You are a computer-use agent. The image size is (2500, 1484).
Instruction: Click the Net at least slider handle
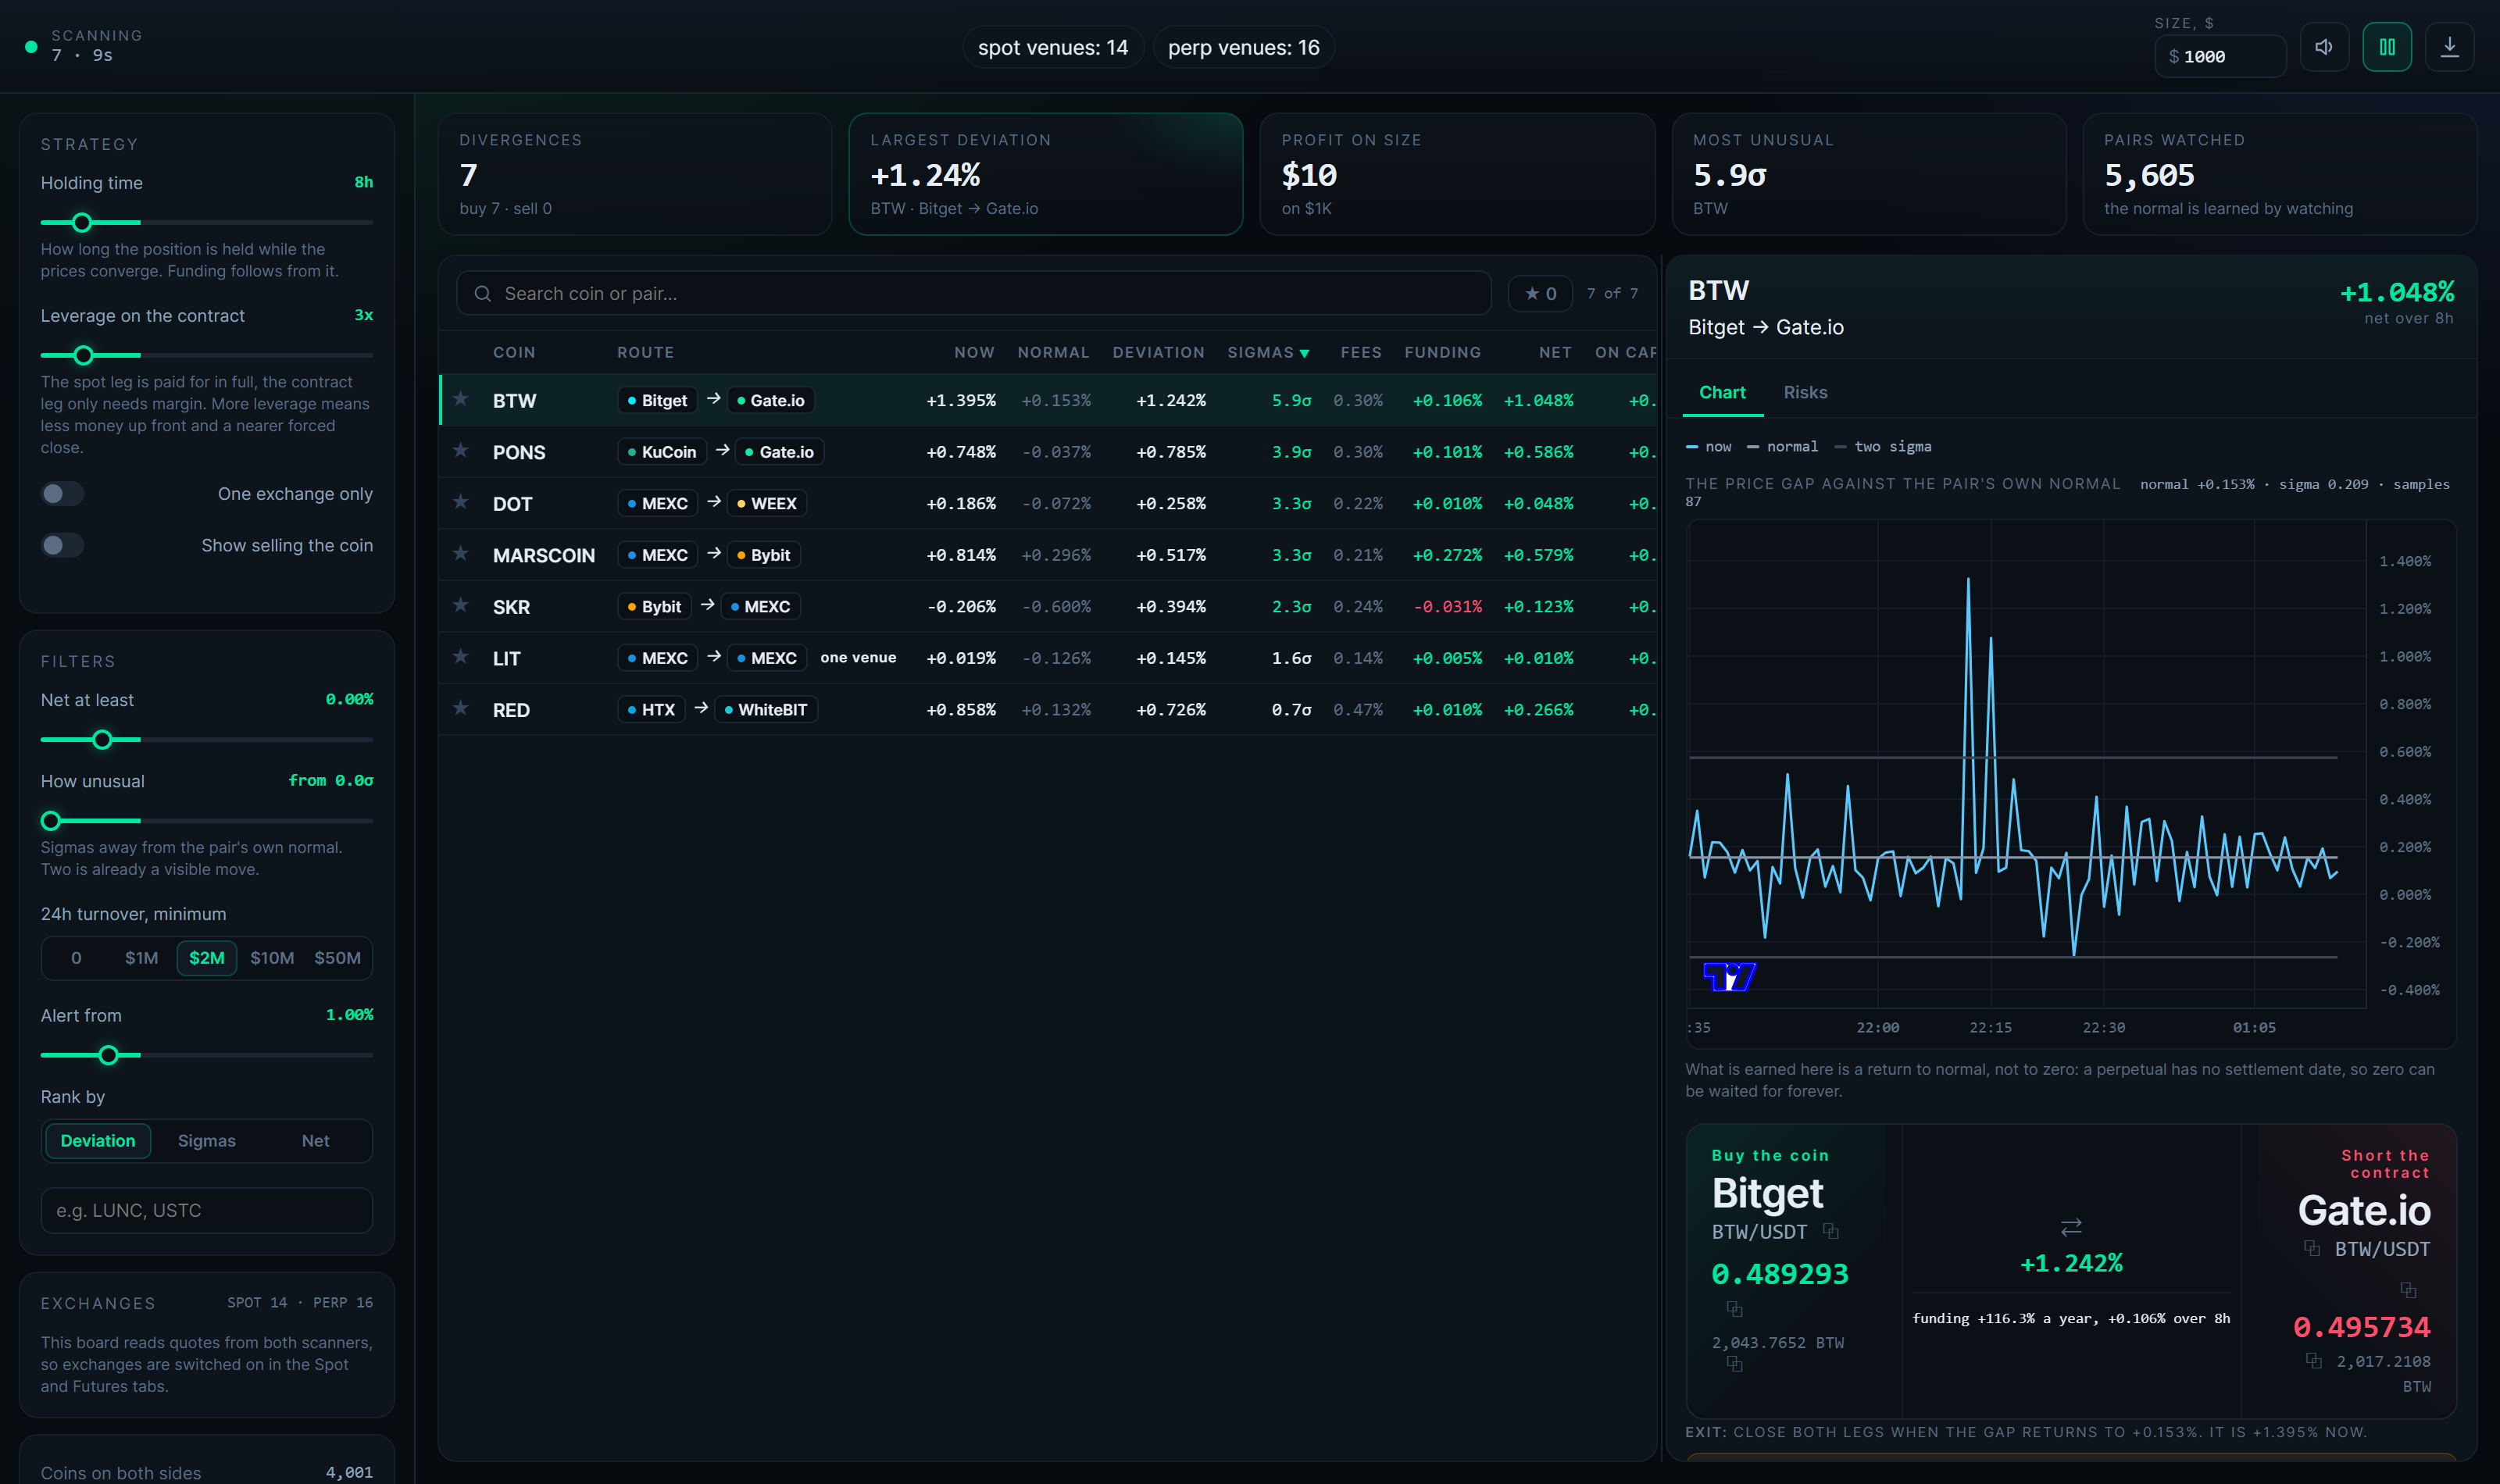pyautogui.click(x=102, y=740)
